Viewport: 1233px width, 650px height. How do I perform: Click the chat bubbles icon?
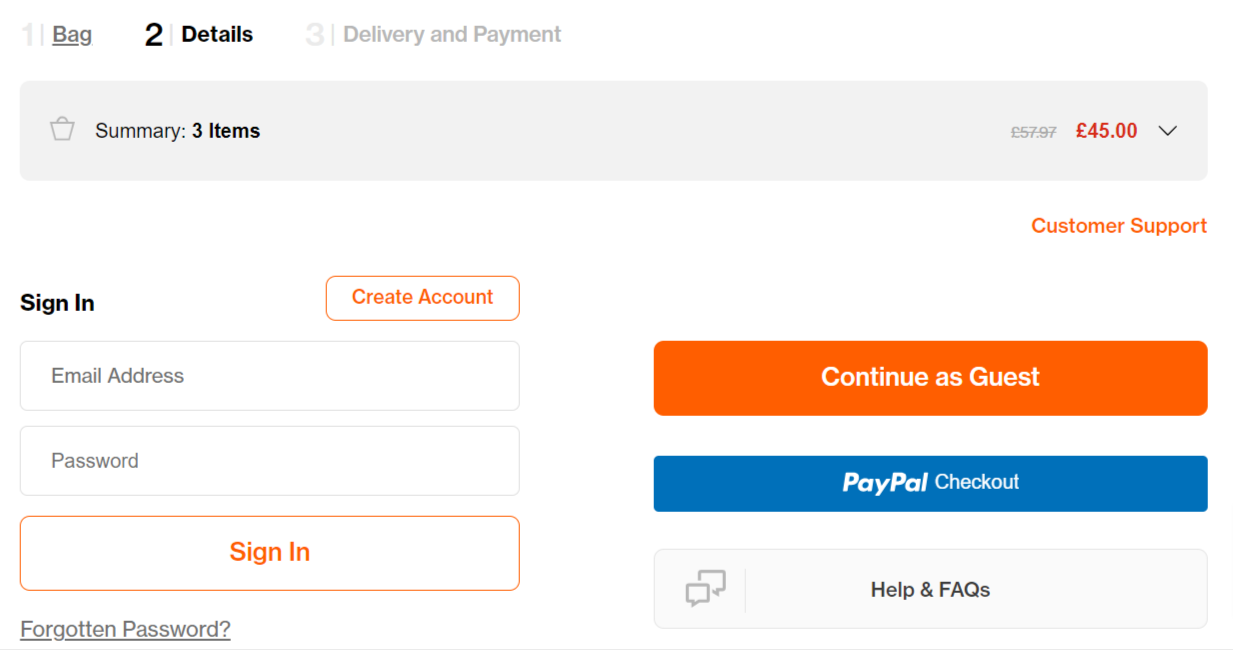705,588
